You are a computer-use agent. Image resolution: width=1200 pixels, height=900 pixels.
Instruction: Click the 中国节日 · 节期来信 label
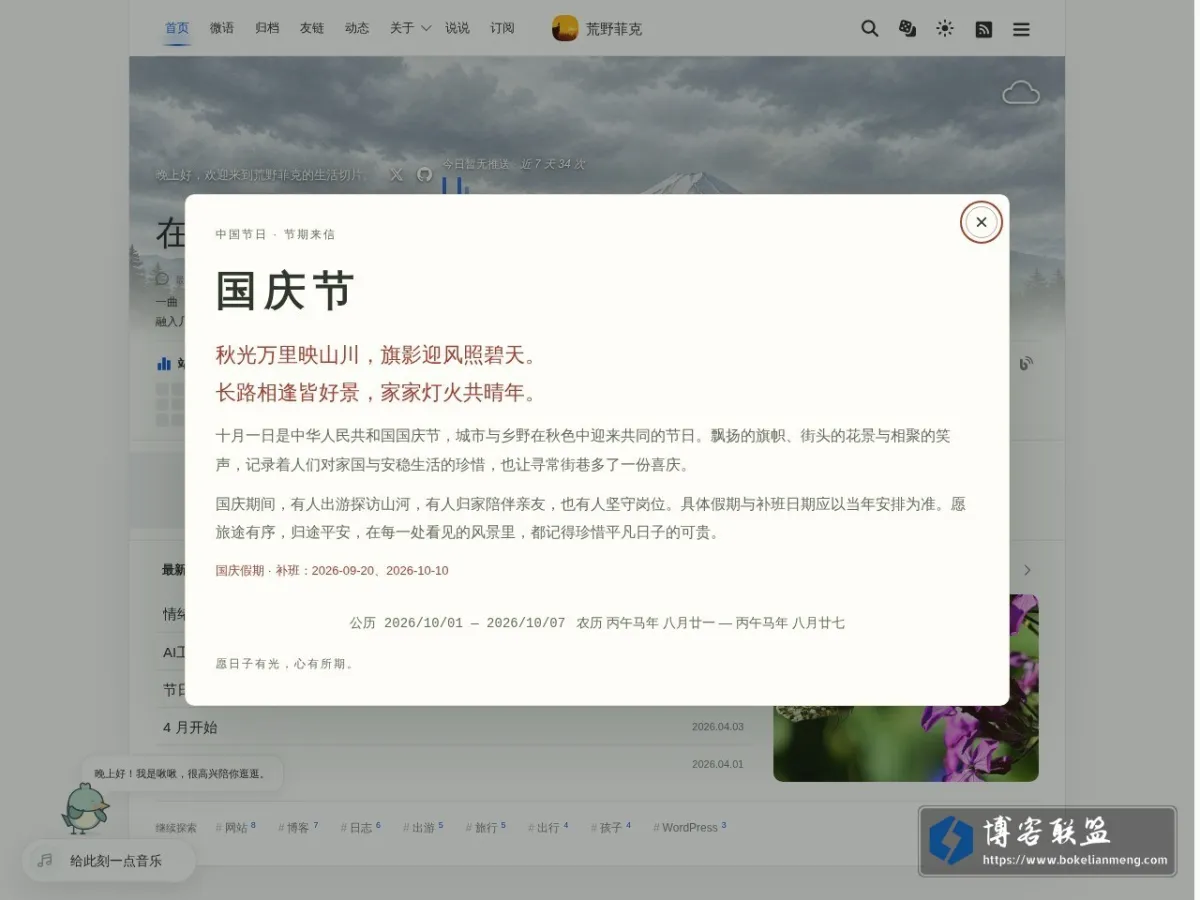point(275,234)
